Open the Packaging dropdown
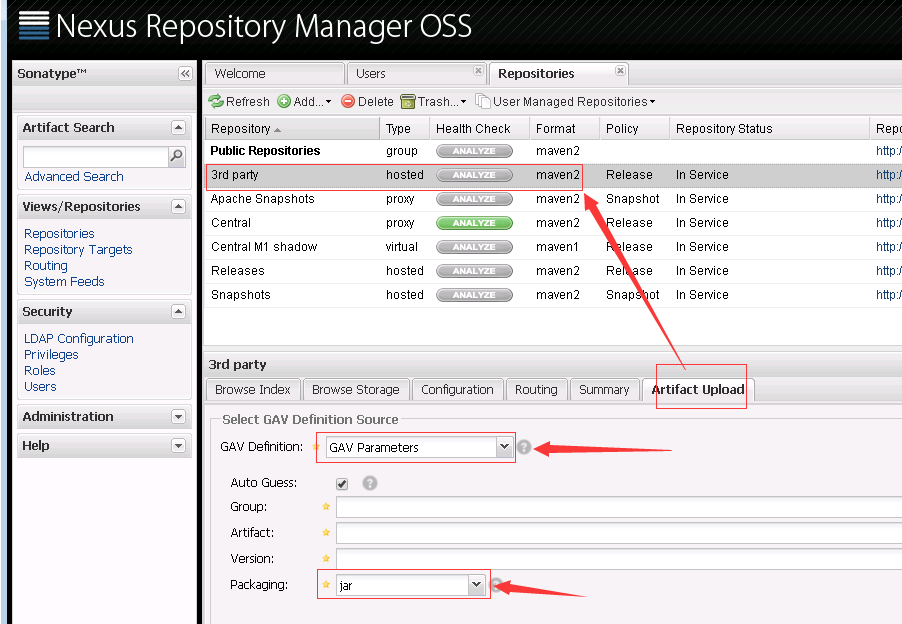 point(476,585)
